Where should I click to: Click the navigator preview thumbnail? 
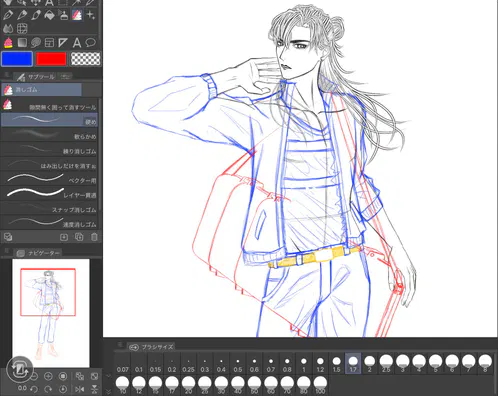pyautogui.click(x=51, y=313)
